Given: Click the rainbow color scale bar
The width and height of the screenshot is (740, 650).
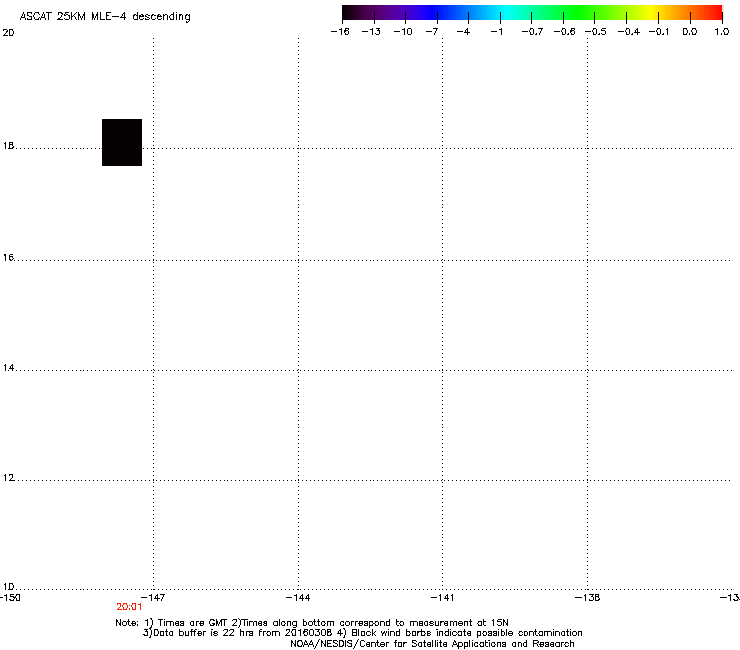Looking at the screenshot, I should [532, 13].
